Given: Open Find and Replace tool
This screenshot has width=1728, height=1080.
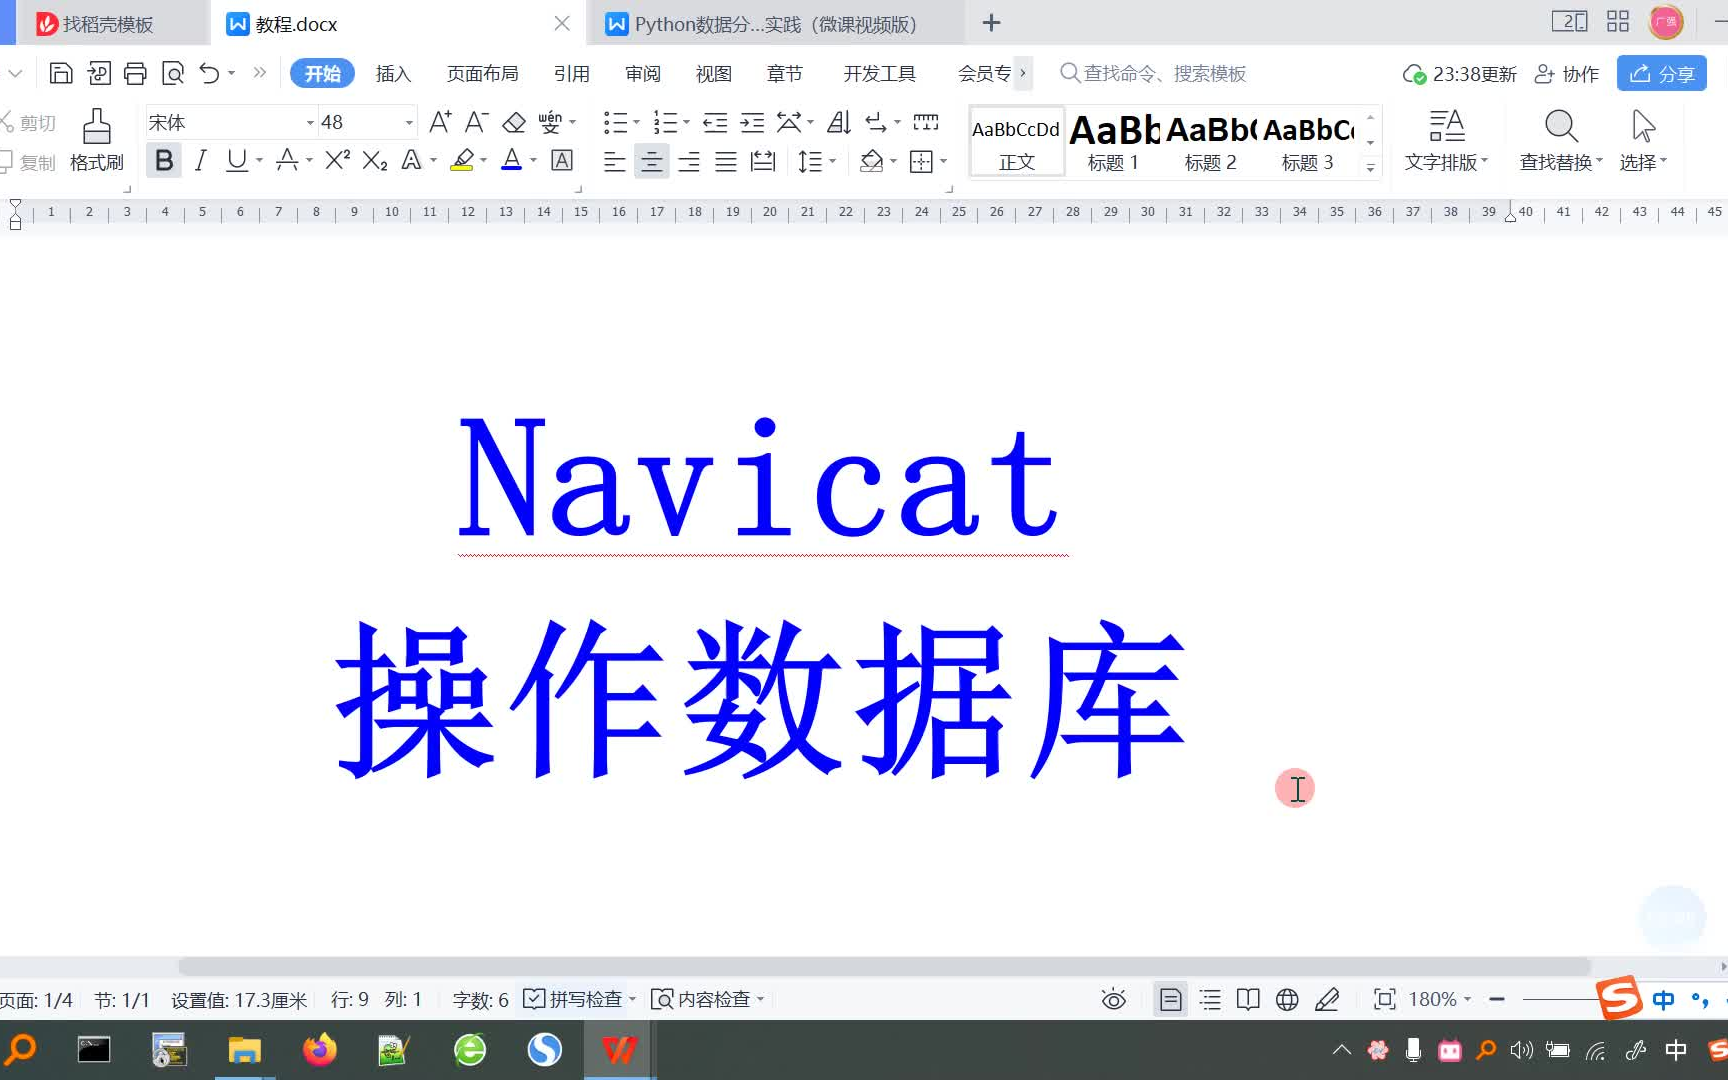Looking at the screenshot, I should click(x=1561, y=140).
